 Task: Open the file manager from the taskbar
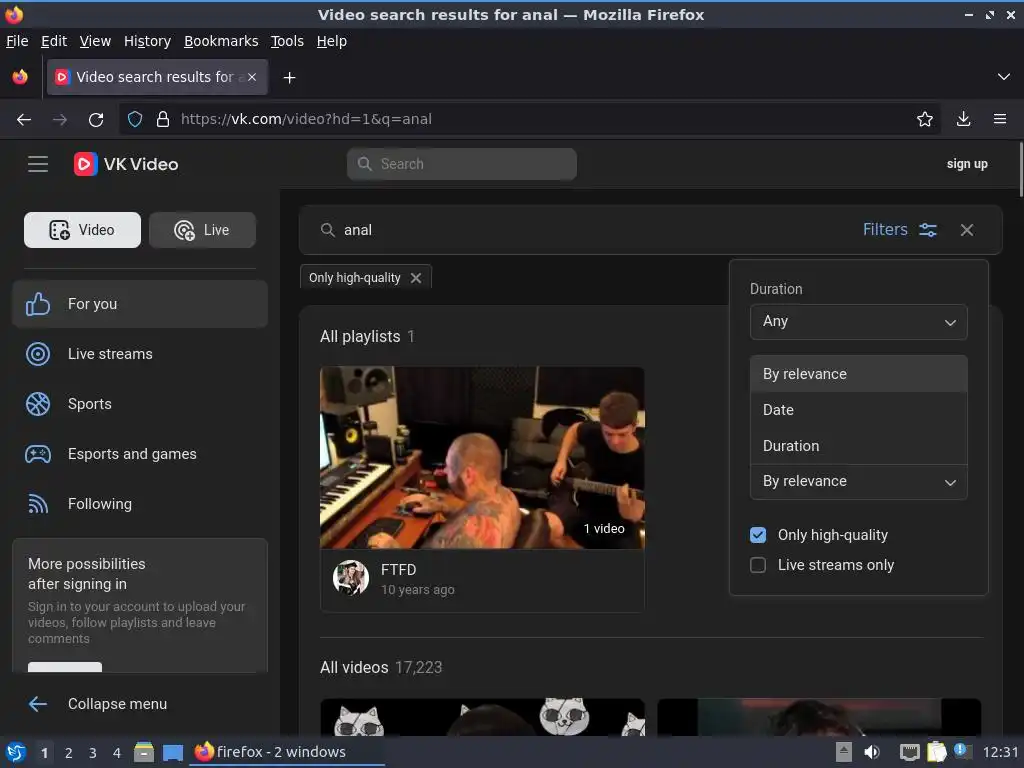pyautogui.click(x=144, y=752)
